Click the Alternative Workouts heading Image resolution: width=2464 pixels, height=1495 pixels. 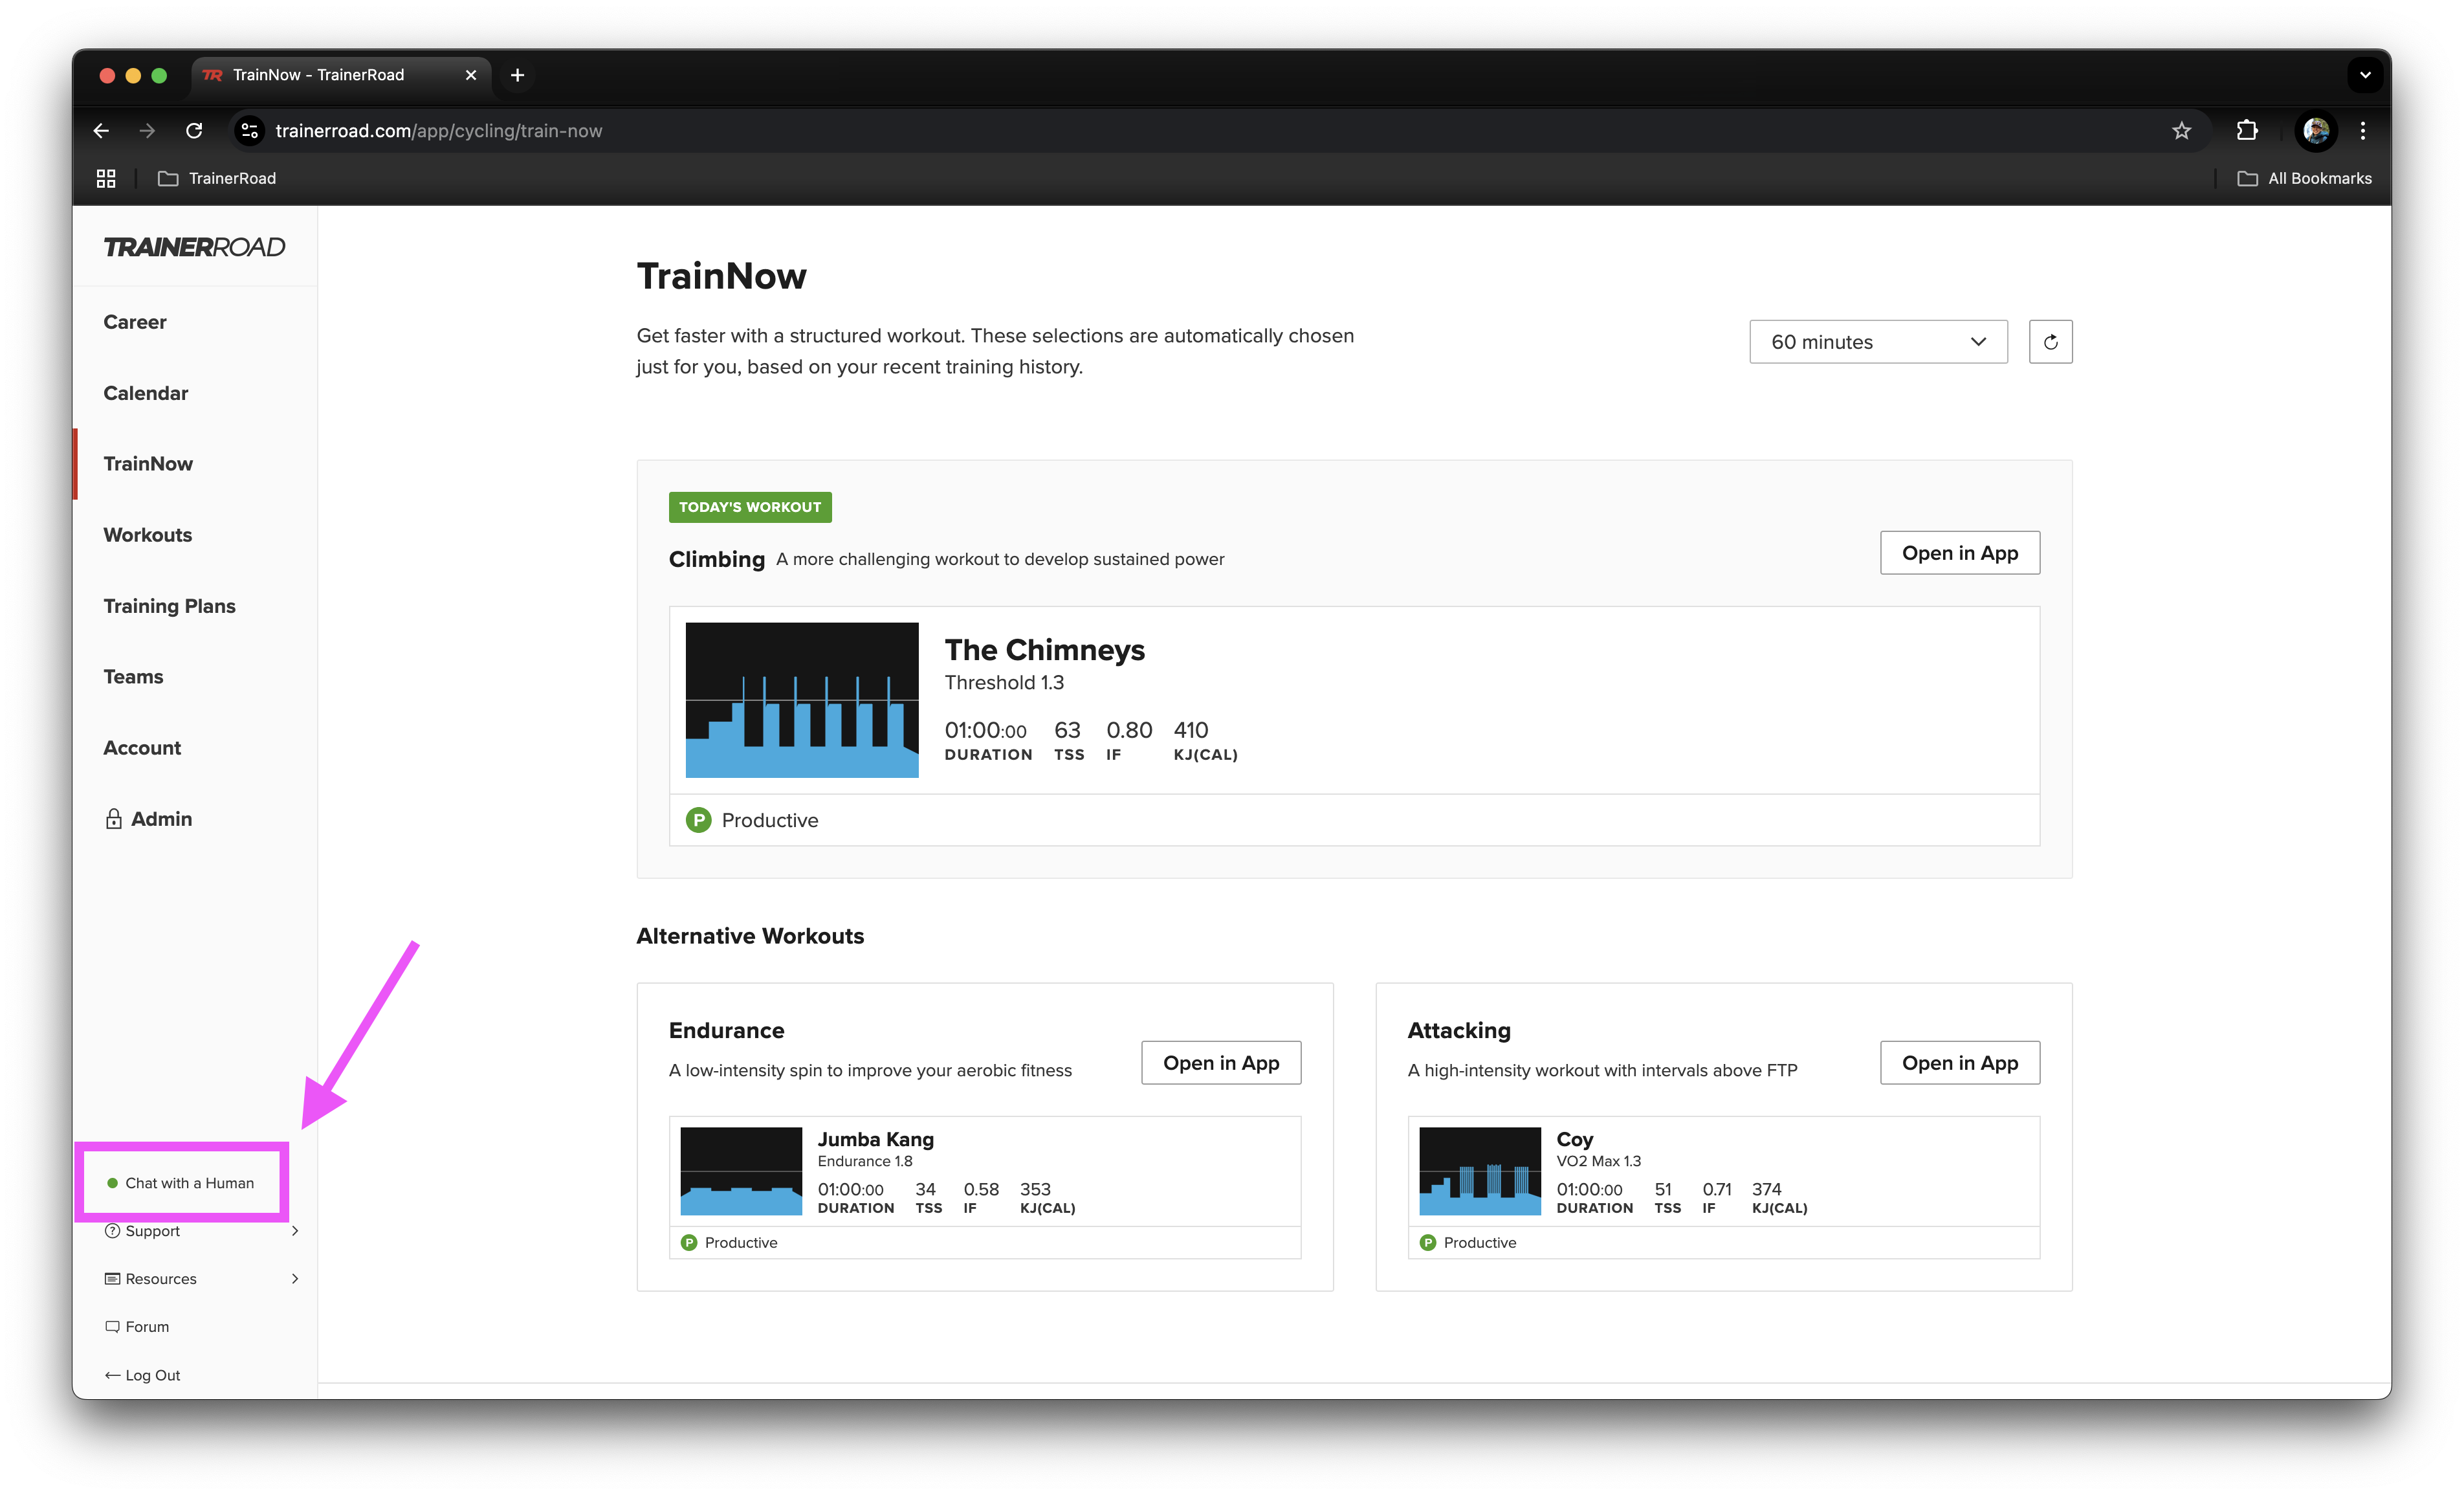(x=750, y=936)
